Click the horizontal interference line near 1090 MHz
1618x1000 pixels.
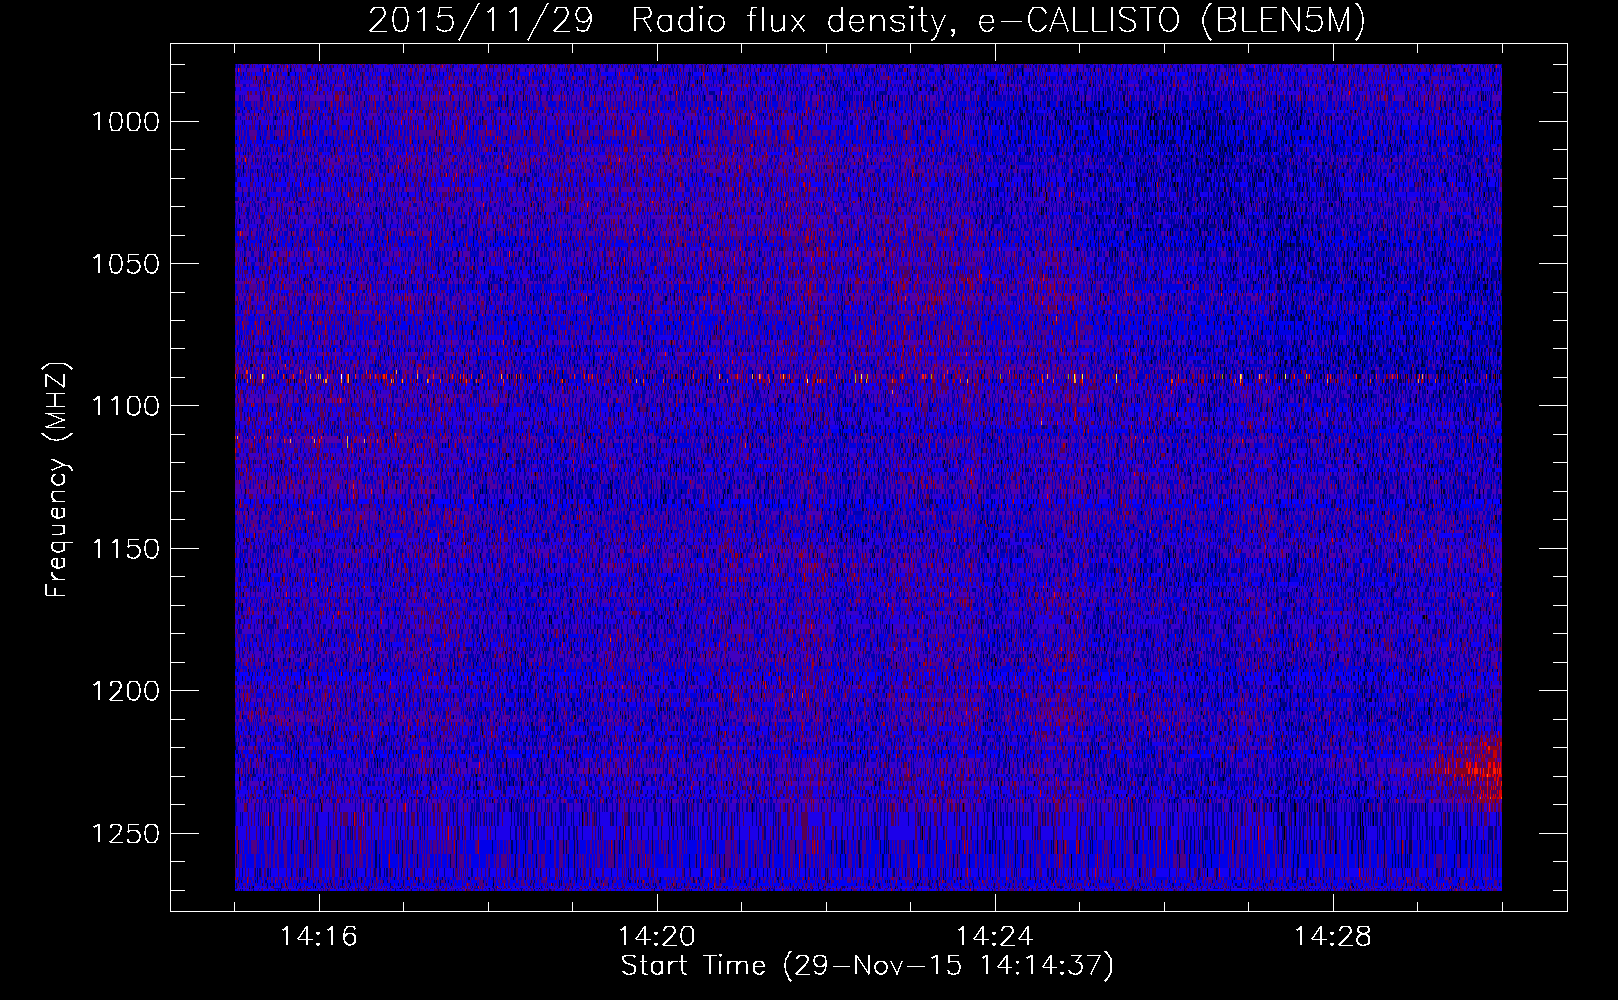click(868, 378)
